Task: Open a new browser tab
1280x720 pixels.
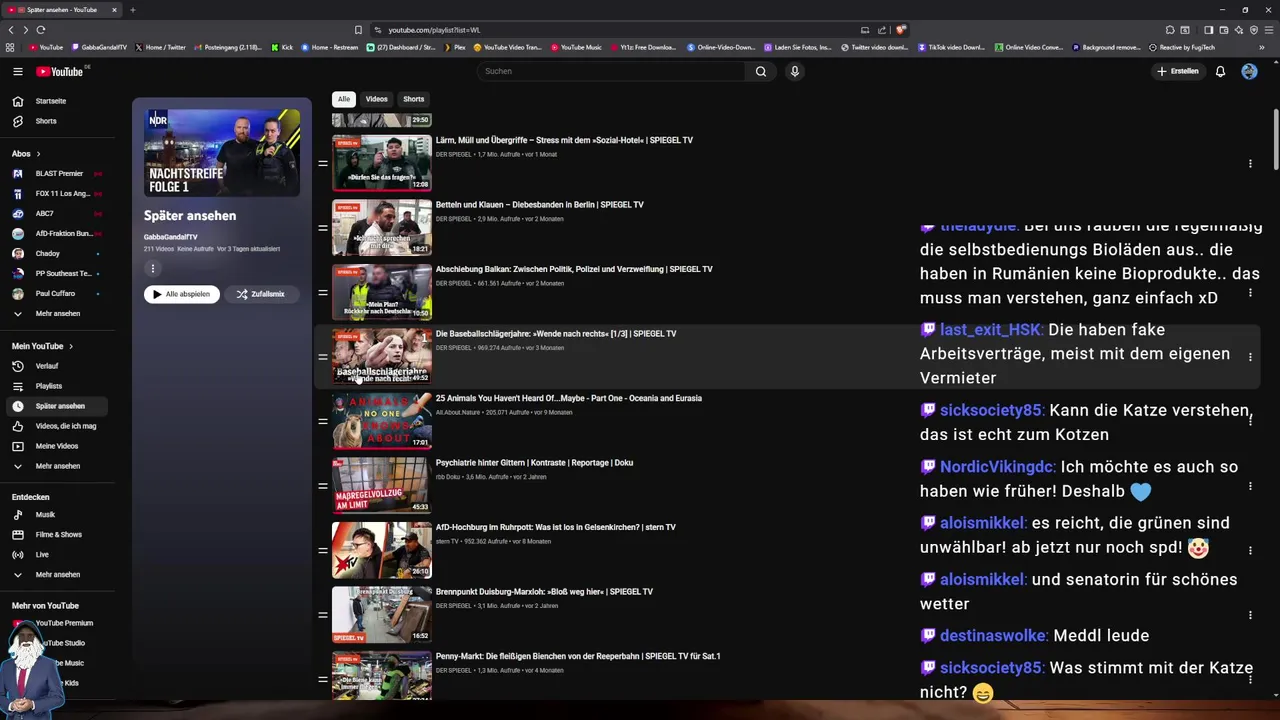Action: click(132, 10)
